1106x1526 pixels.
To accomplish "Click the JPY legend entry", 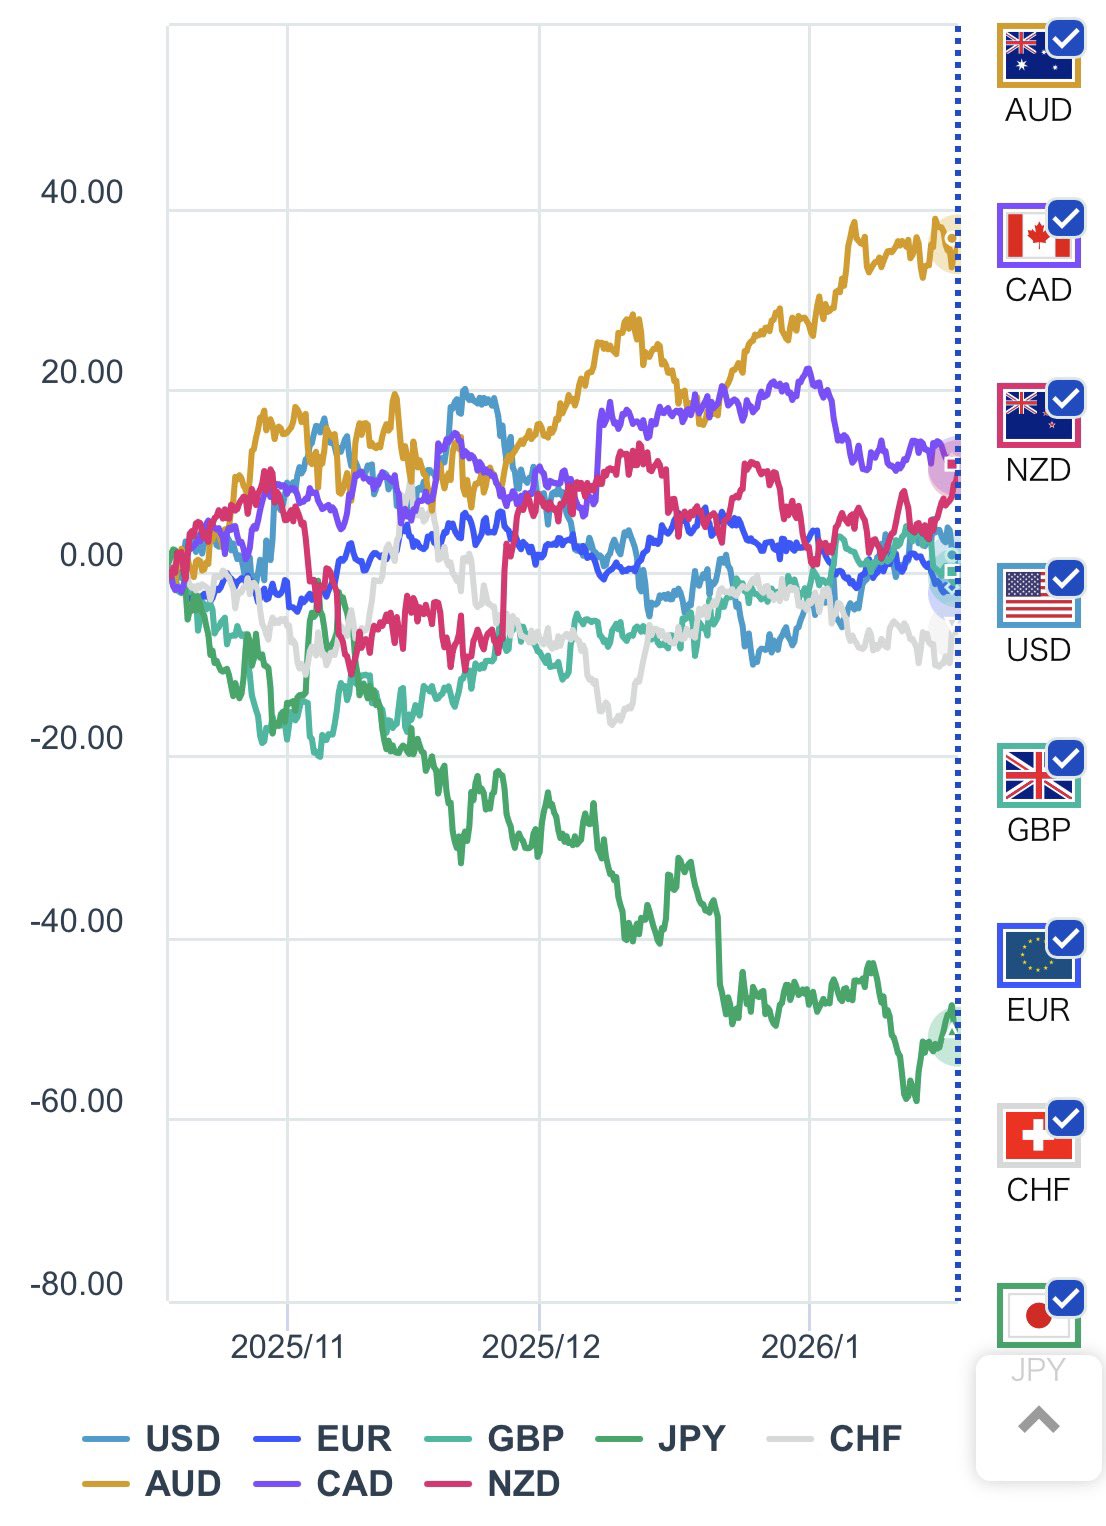I will 662,1438.
